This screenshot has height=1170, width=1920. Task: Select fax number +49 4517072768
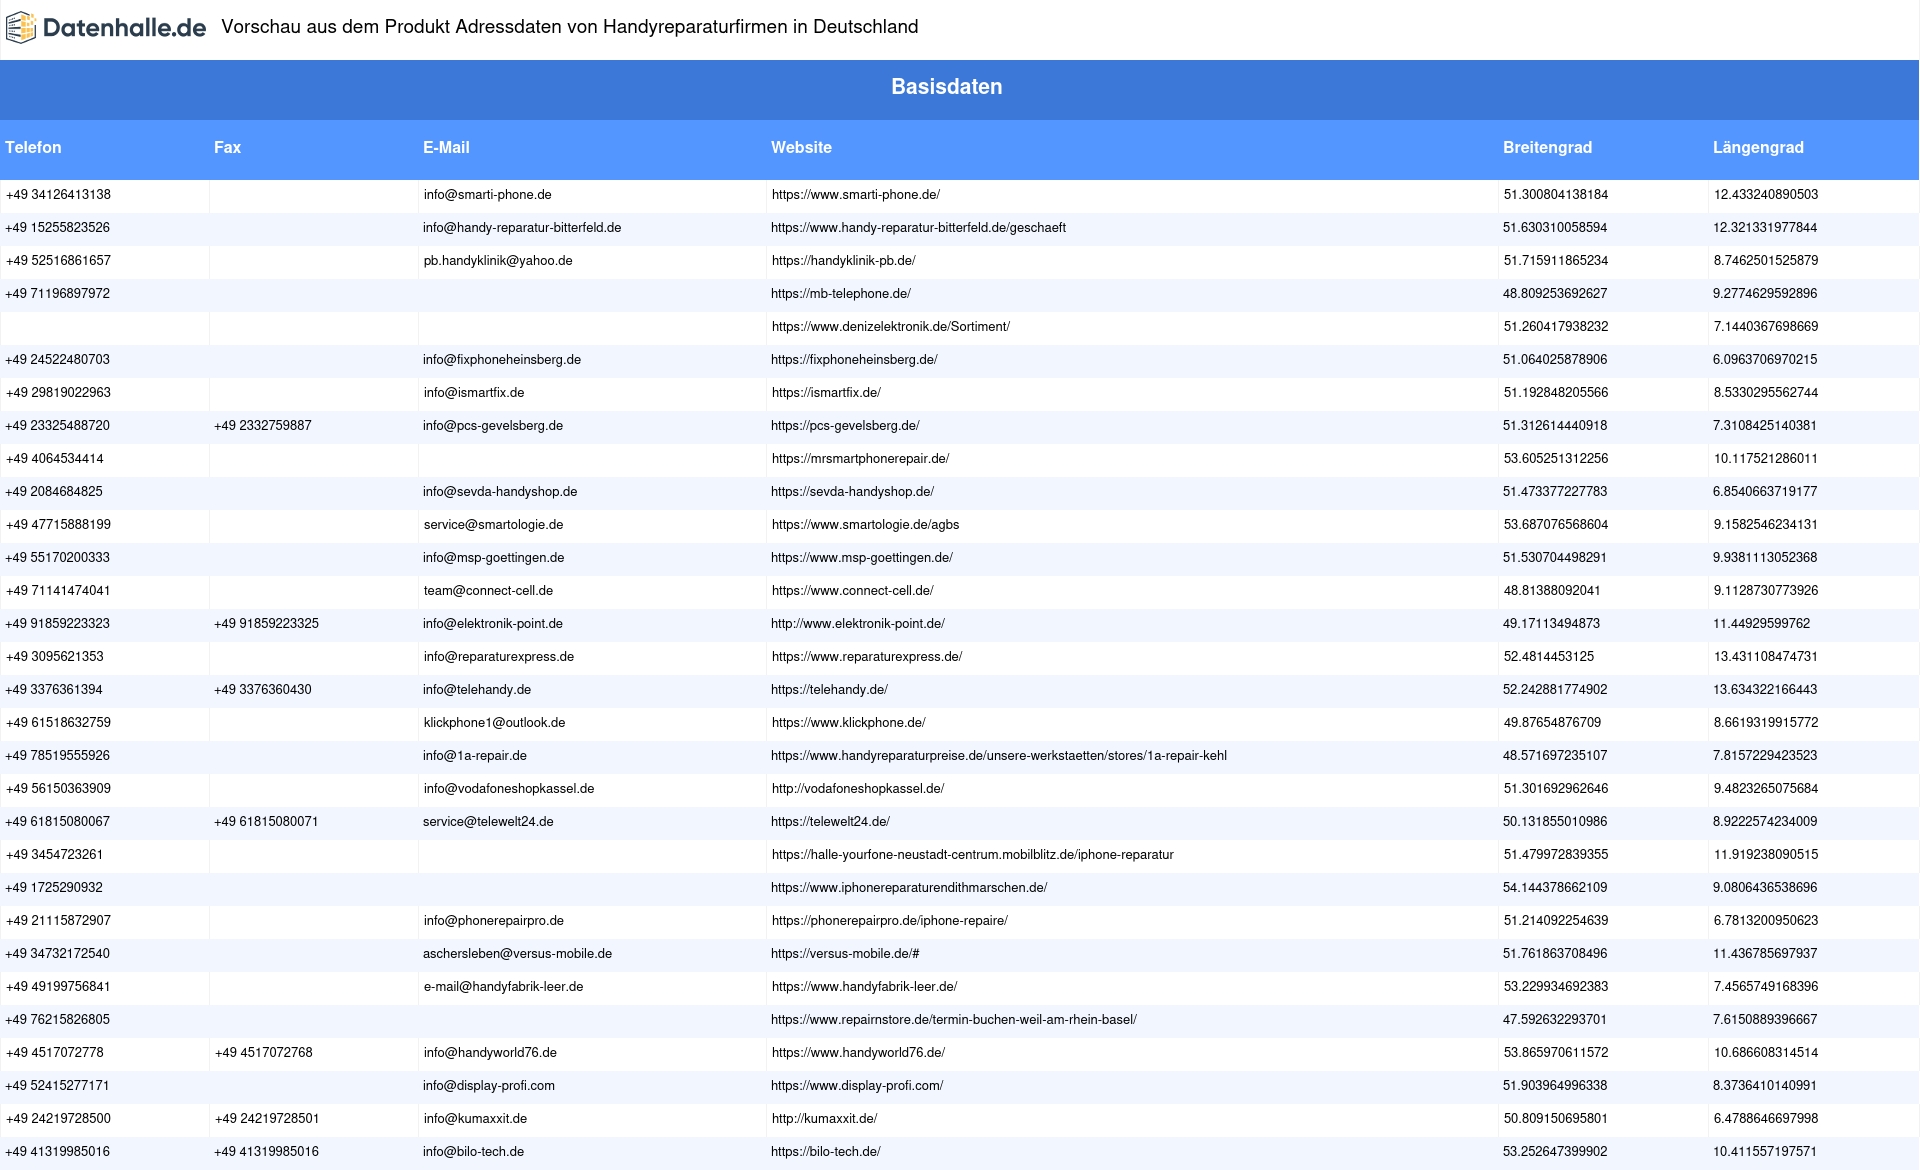click(x=264, y=1053)
